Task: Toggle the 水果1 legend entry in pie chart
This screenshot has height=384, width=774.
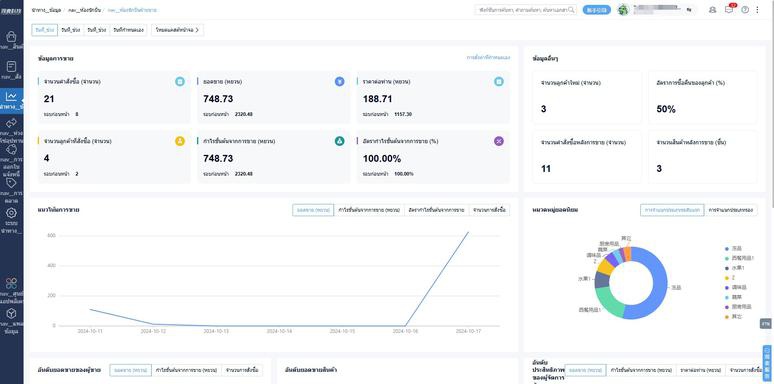Action: point(735,268)
